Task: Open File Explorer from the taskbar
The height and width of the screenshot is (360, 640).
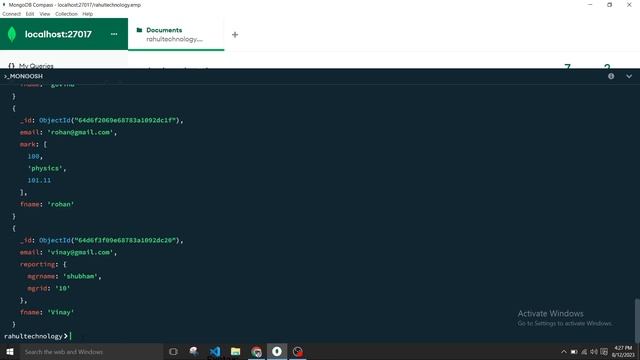Action: click(x=236, y=351)
